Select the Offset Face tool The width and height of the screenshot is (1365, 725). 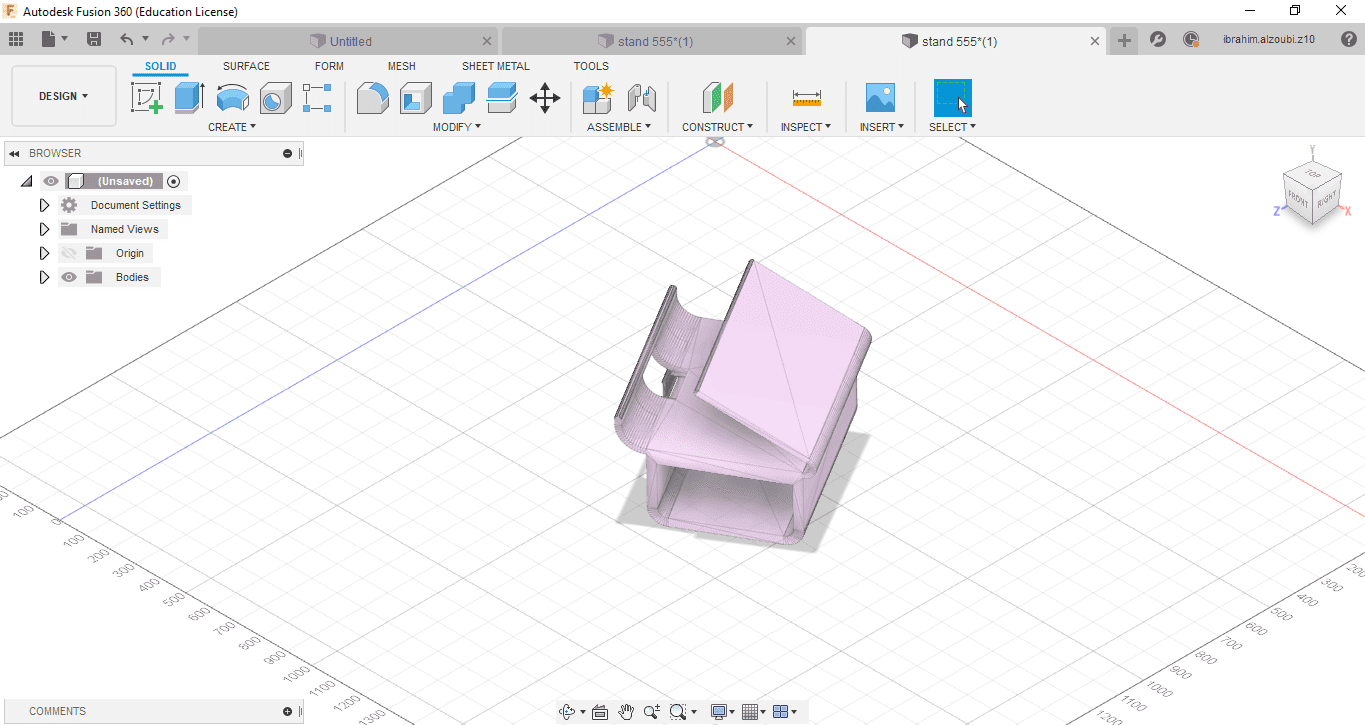501,98
